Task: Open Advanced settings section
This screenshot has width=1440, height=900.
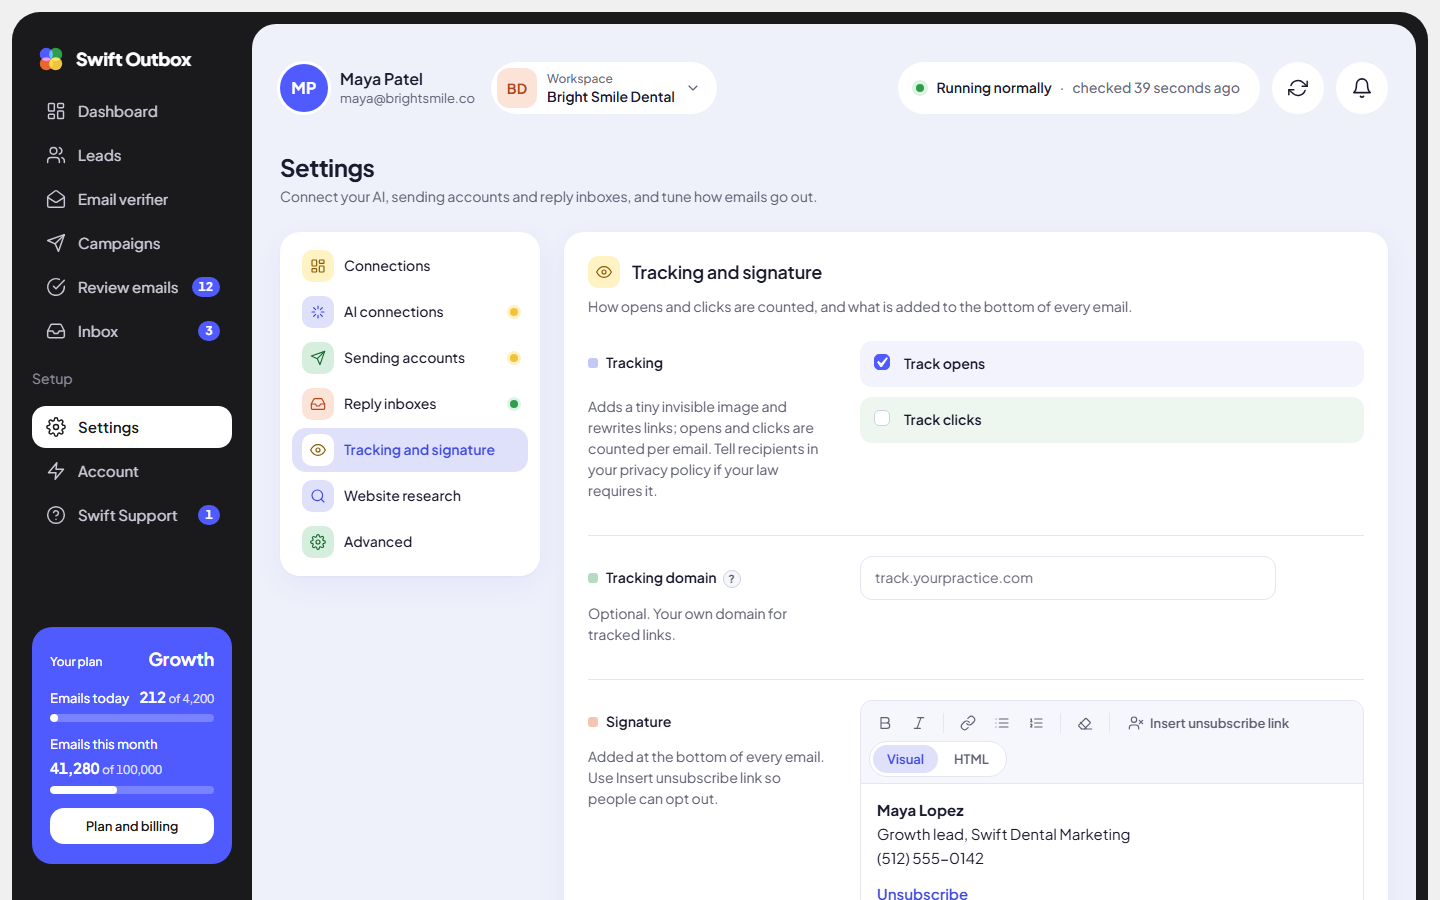Action: pos(410,542)
